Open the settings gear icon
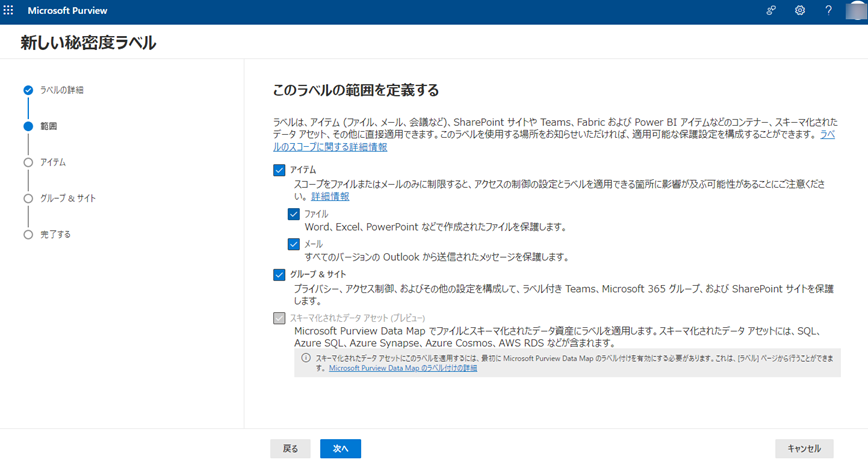The image size is (868, 459). coord(800,11)
